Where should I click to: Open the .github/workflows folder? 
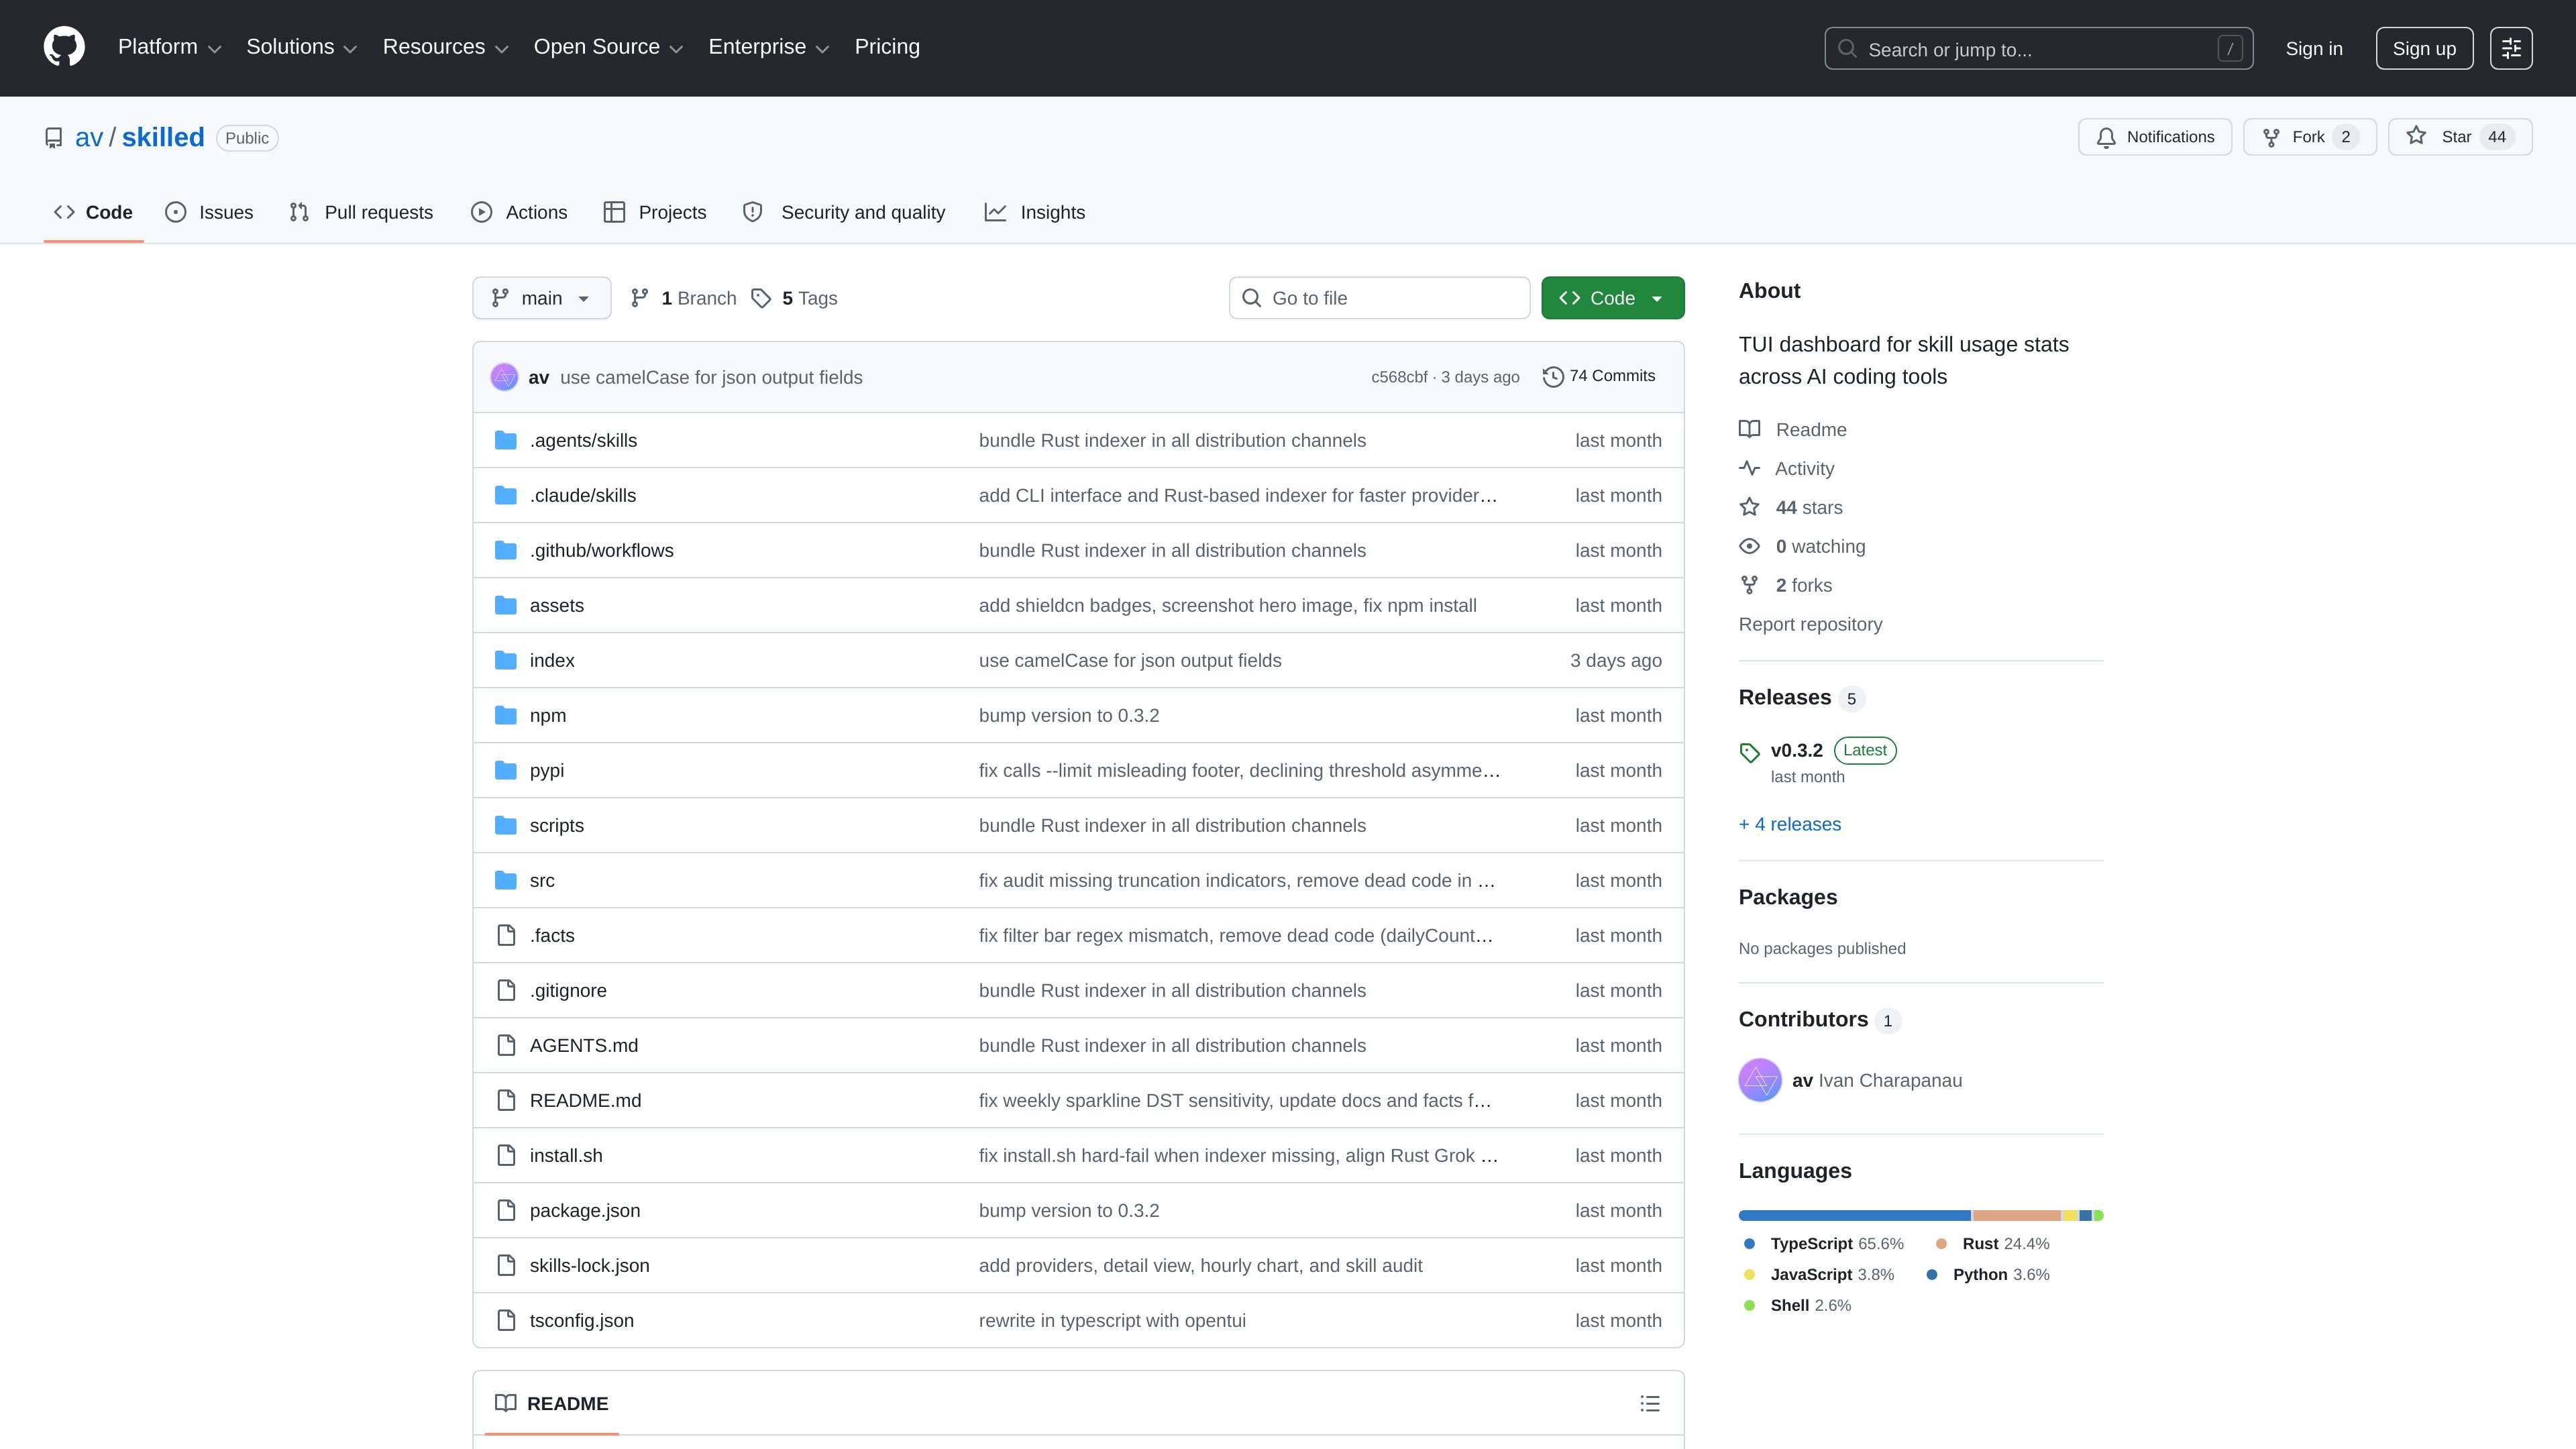[x=601, y=550]
